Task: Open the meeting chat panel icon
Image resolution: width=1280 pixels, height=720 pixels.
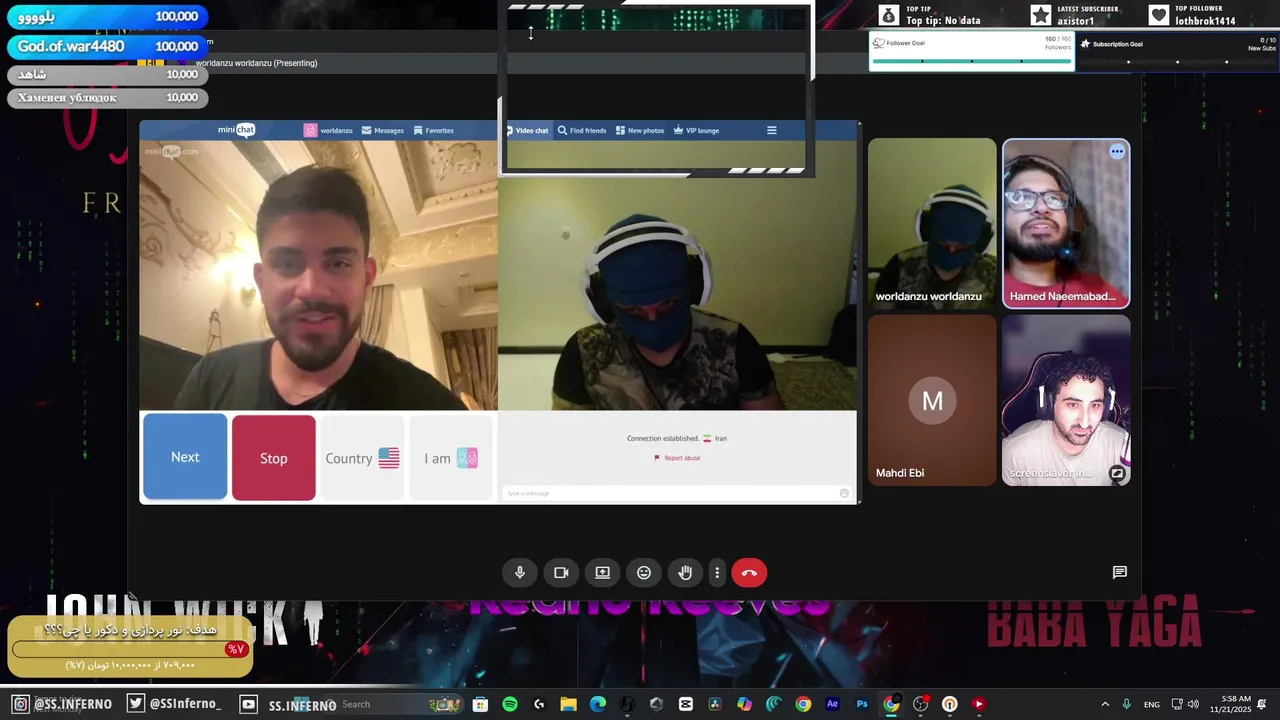Action: pos(1120,573)
